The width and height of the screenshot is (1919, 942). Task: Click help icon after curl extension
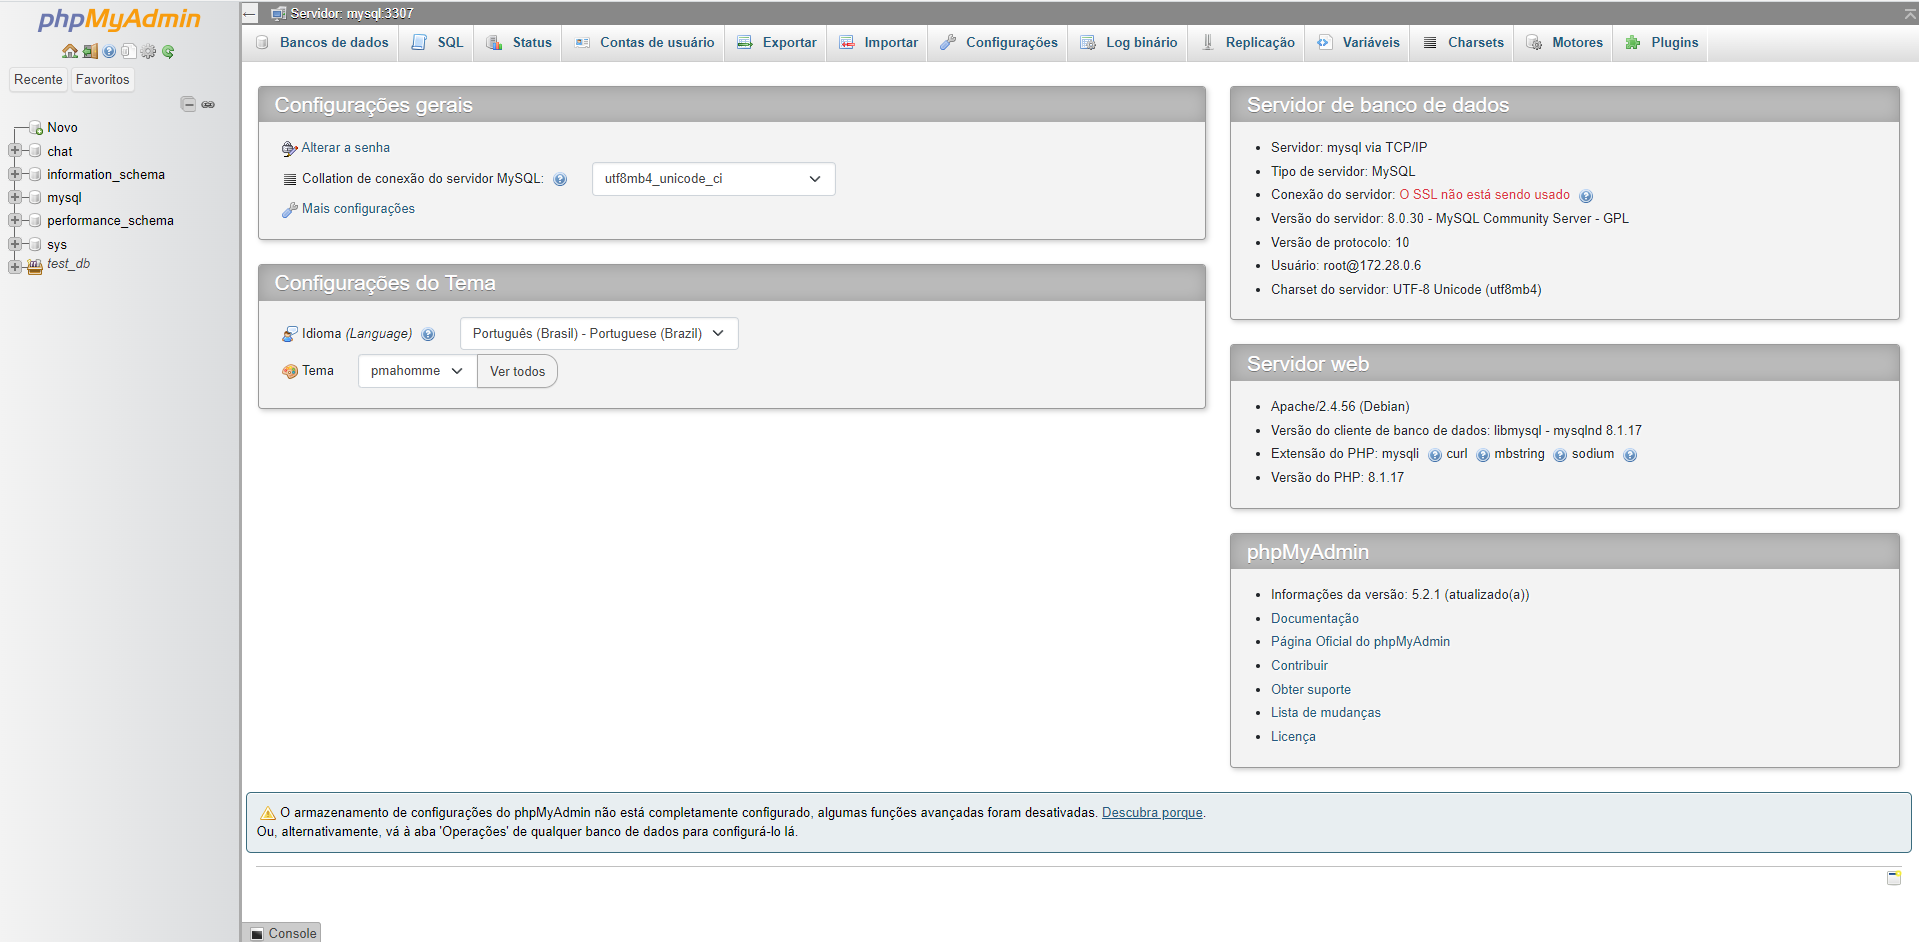1483,455
